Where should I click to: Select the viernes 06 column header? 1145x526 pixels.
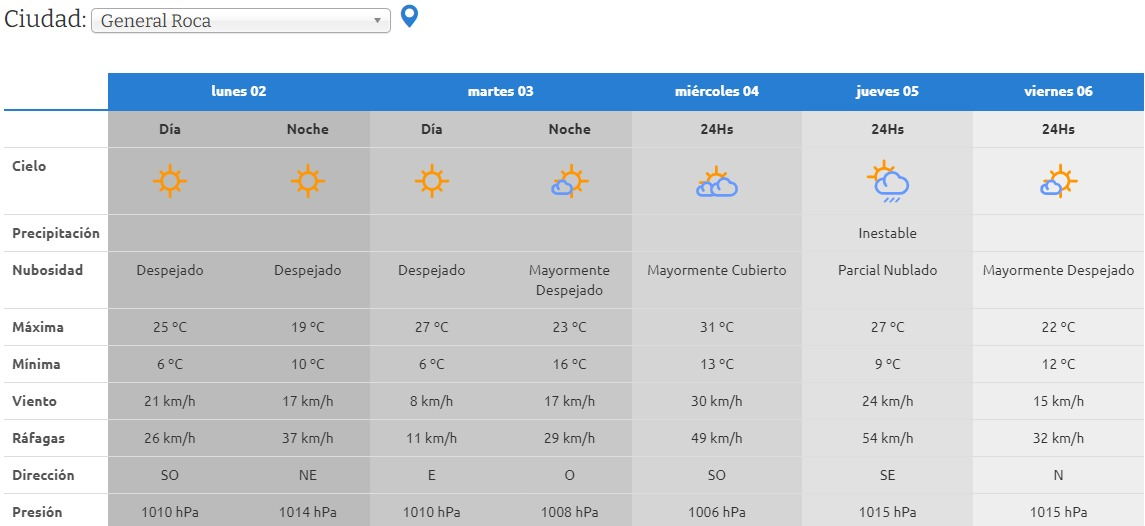pos(1058,91)
